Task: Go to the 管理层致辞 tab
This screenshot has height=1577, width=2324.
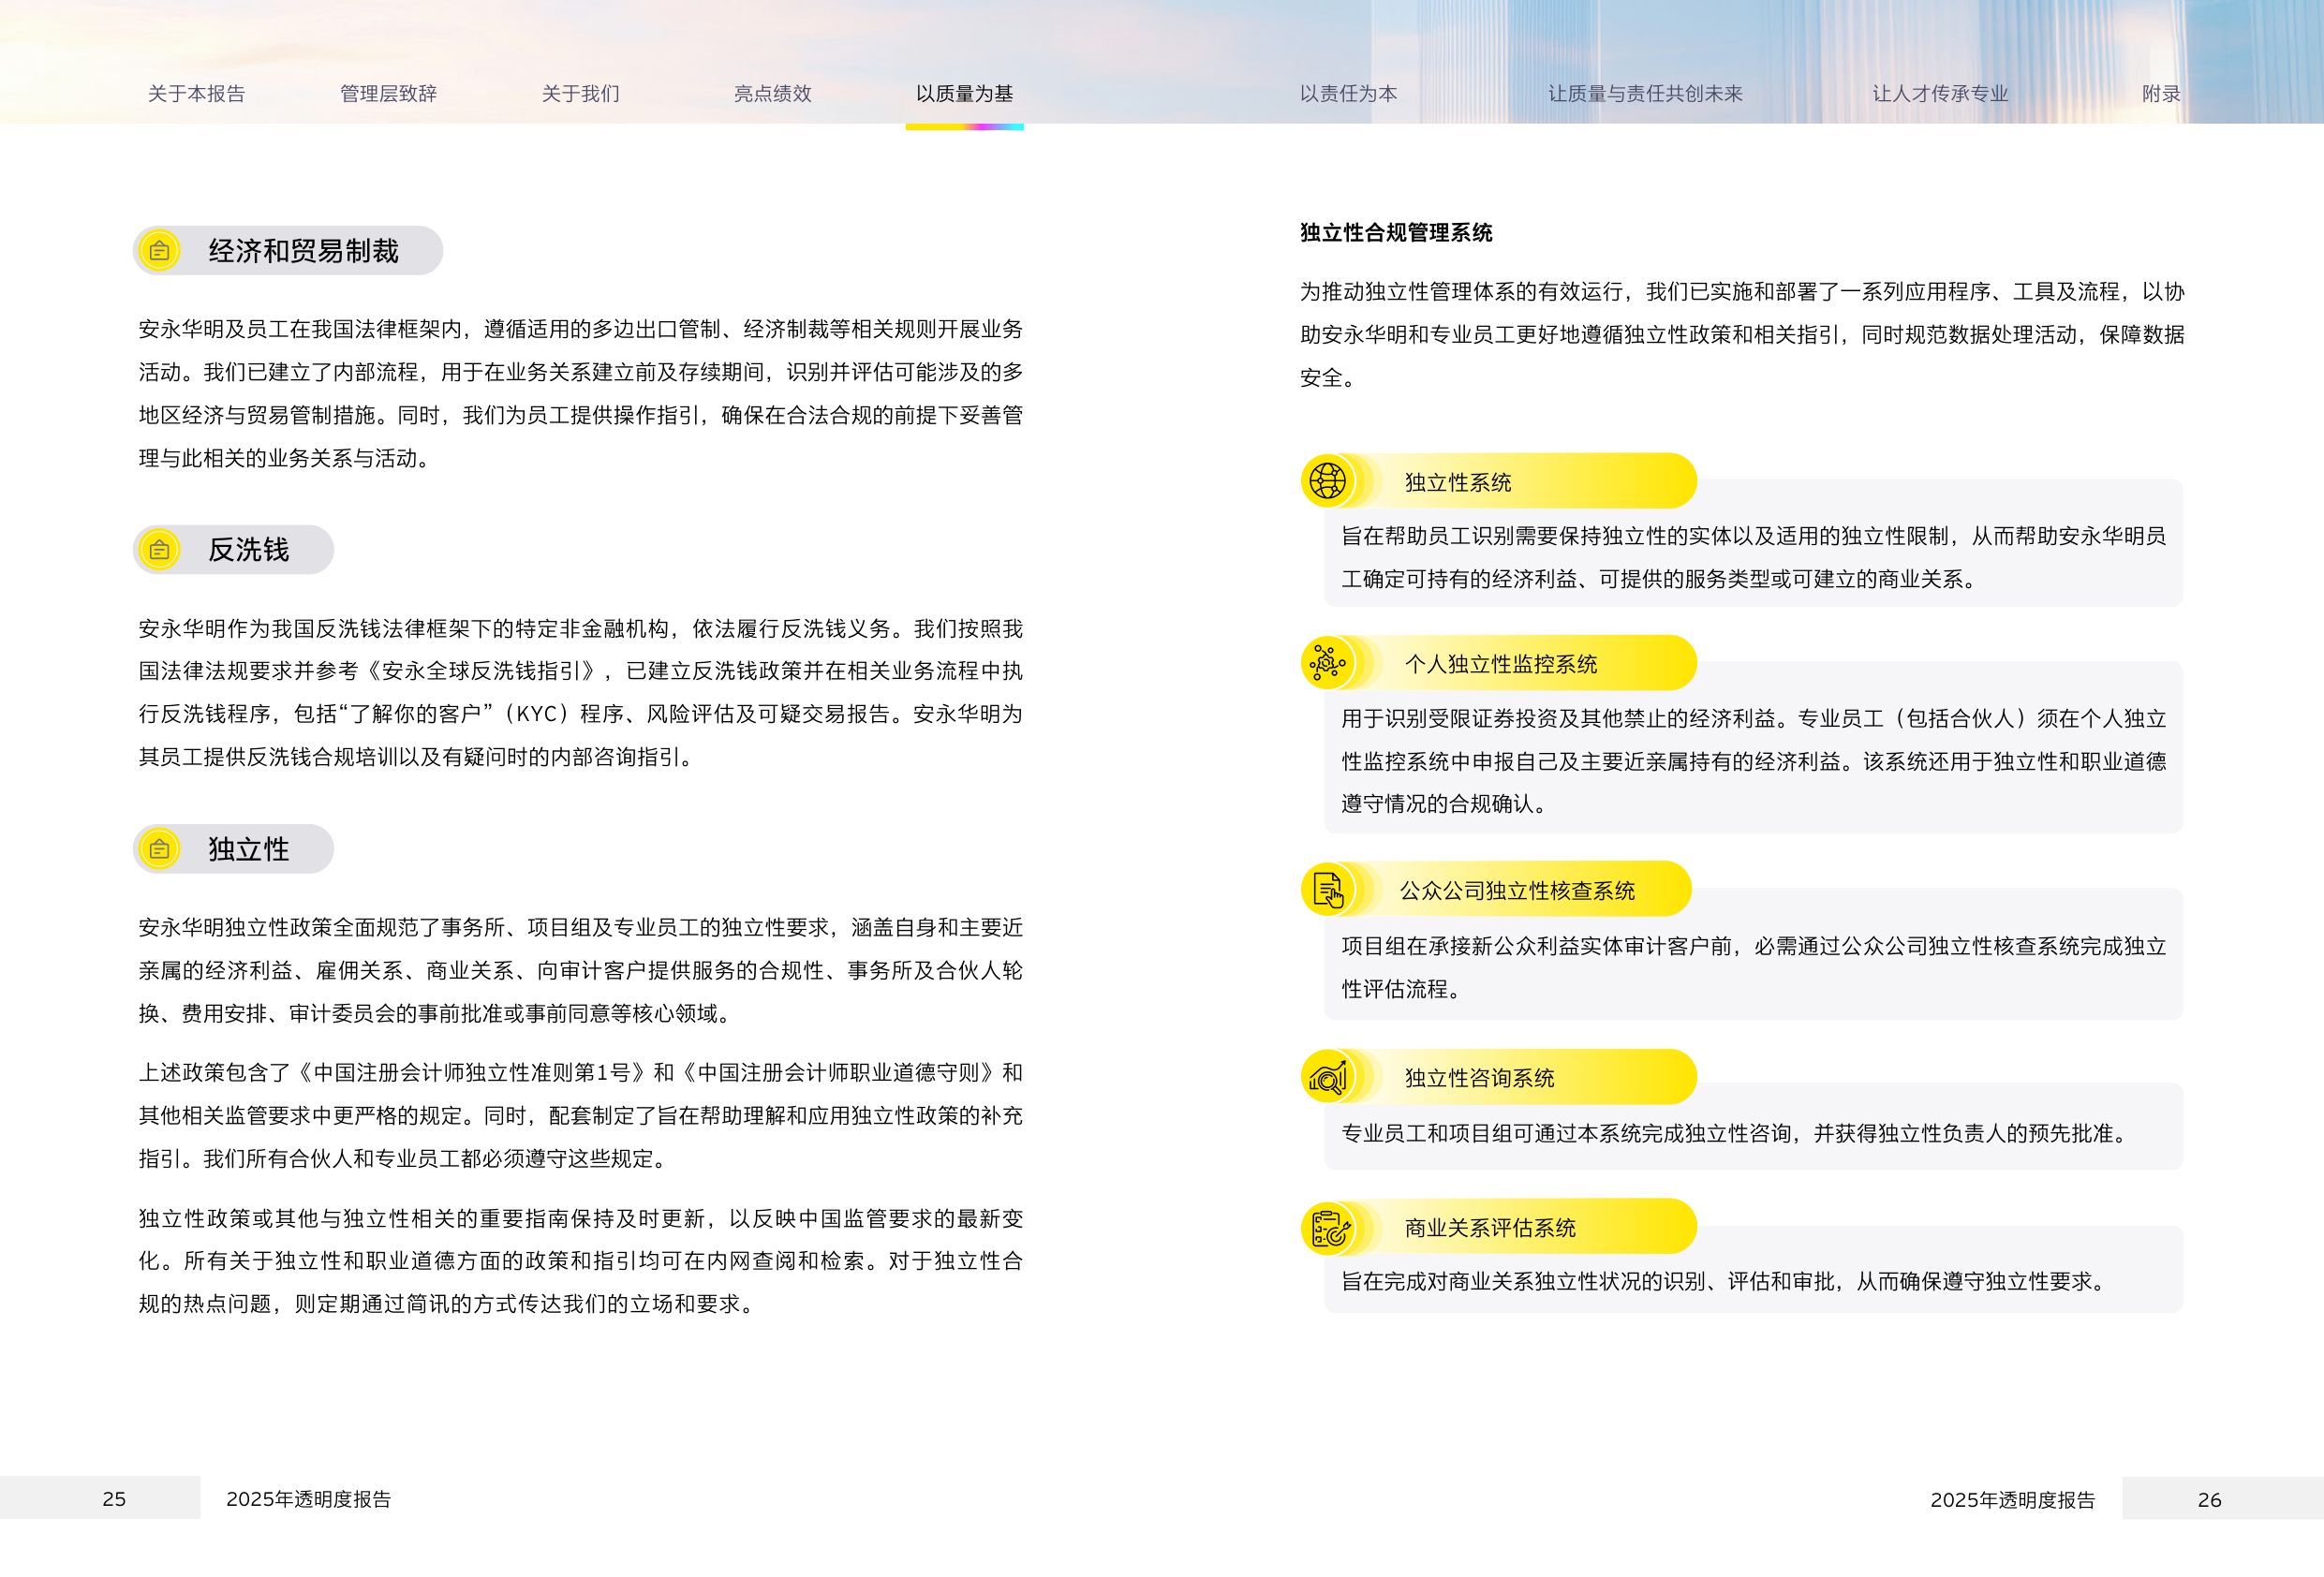Action: (388, 94)
